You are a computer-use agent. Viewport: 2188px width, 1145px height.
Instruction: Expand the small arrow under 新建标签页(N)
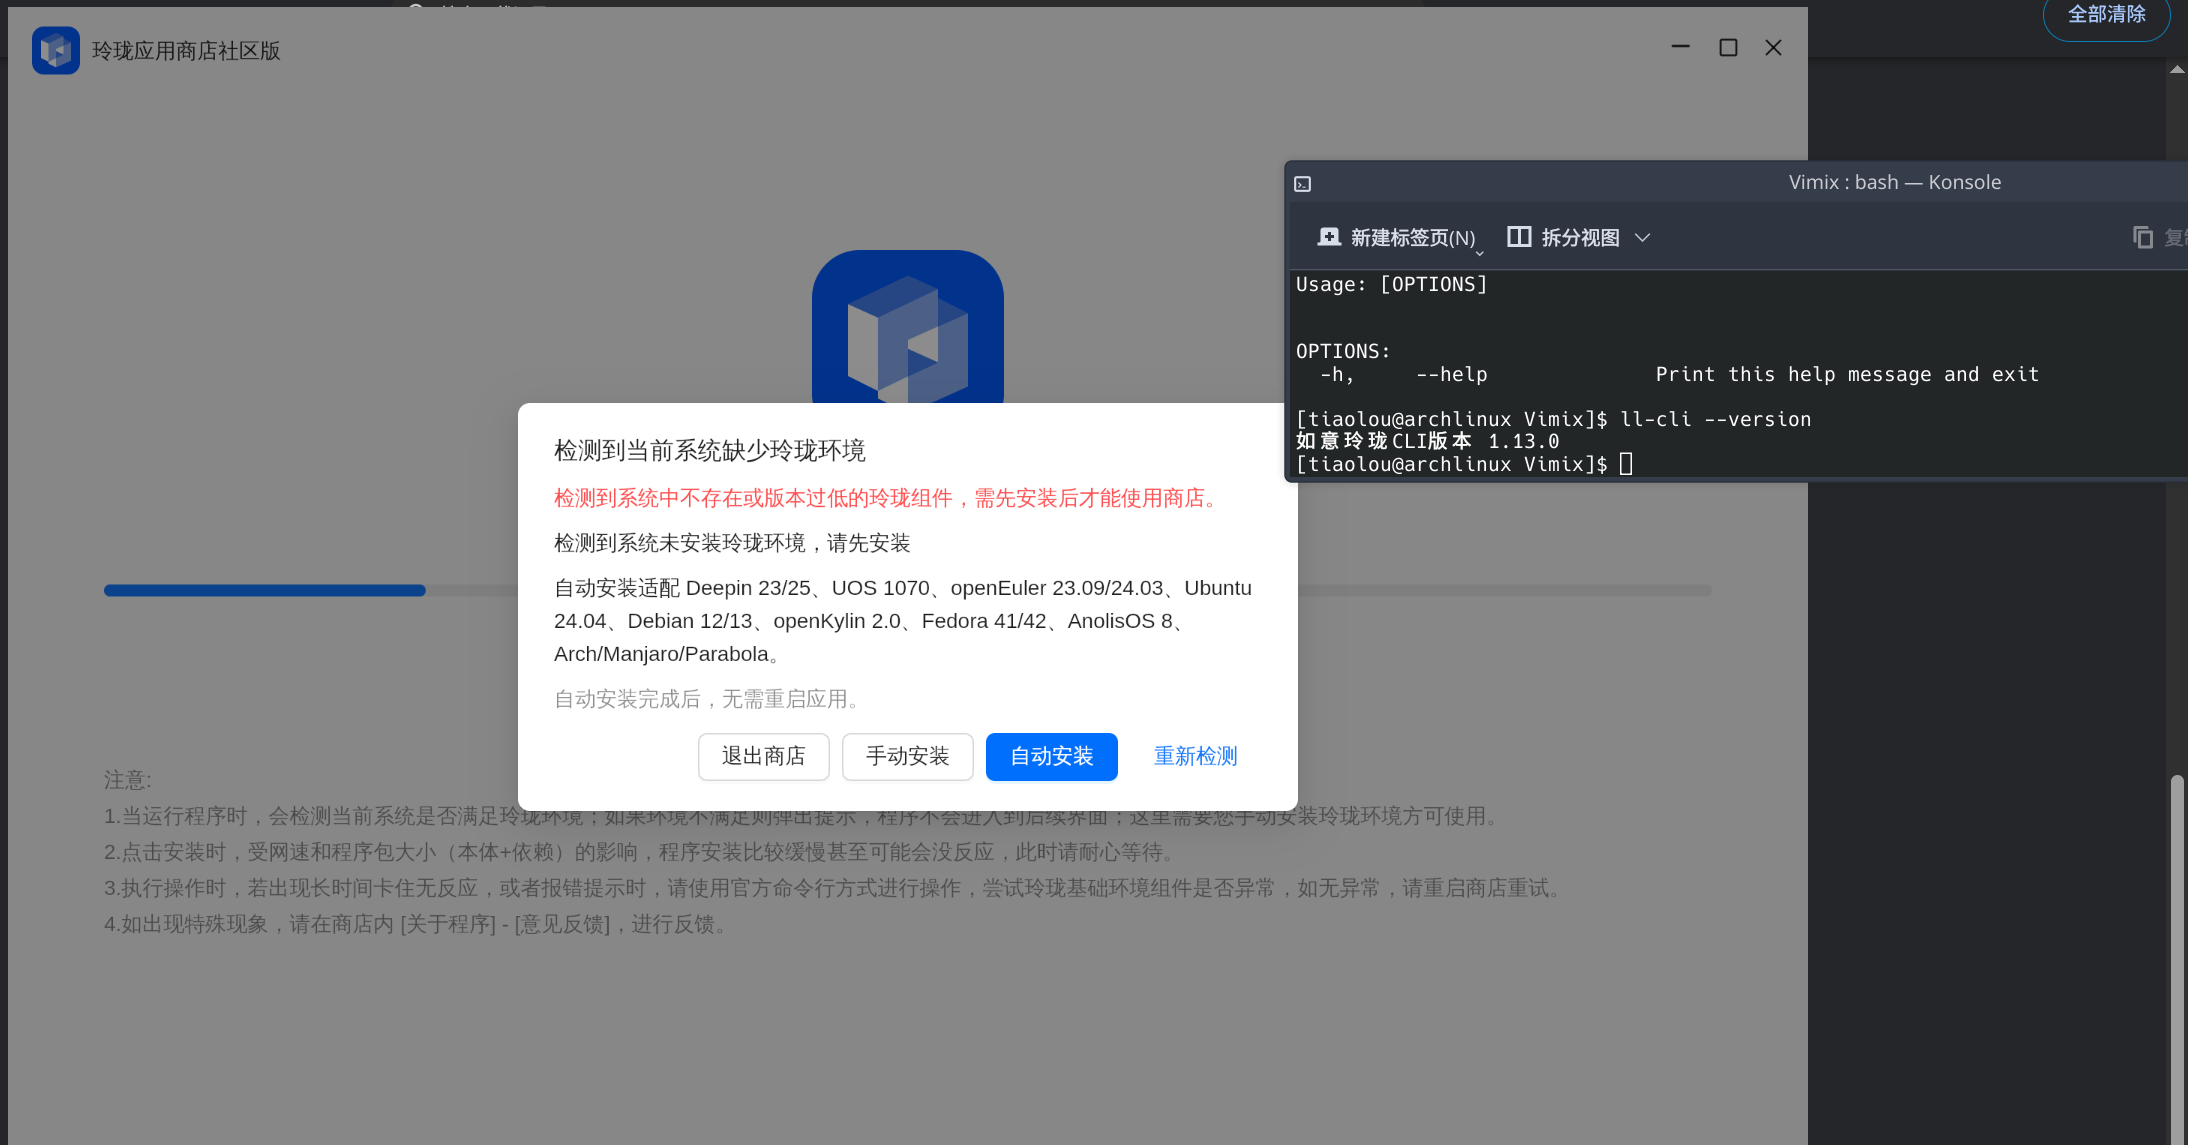pyautogui.click(x=1480, y=253)
